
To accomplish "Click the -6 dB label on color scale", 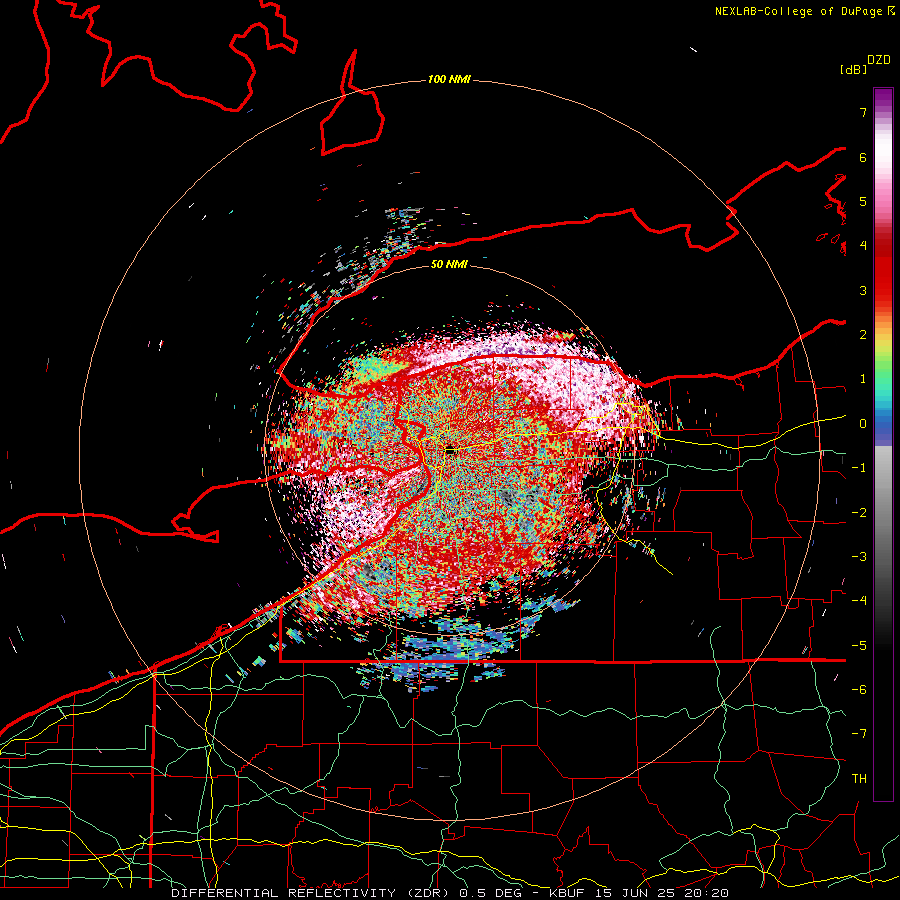I will pyautogui.click(x=859, y=690).
